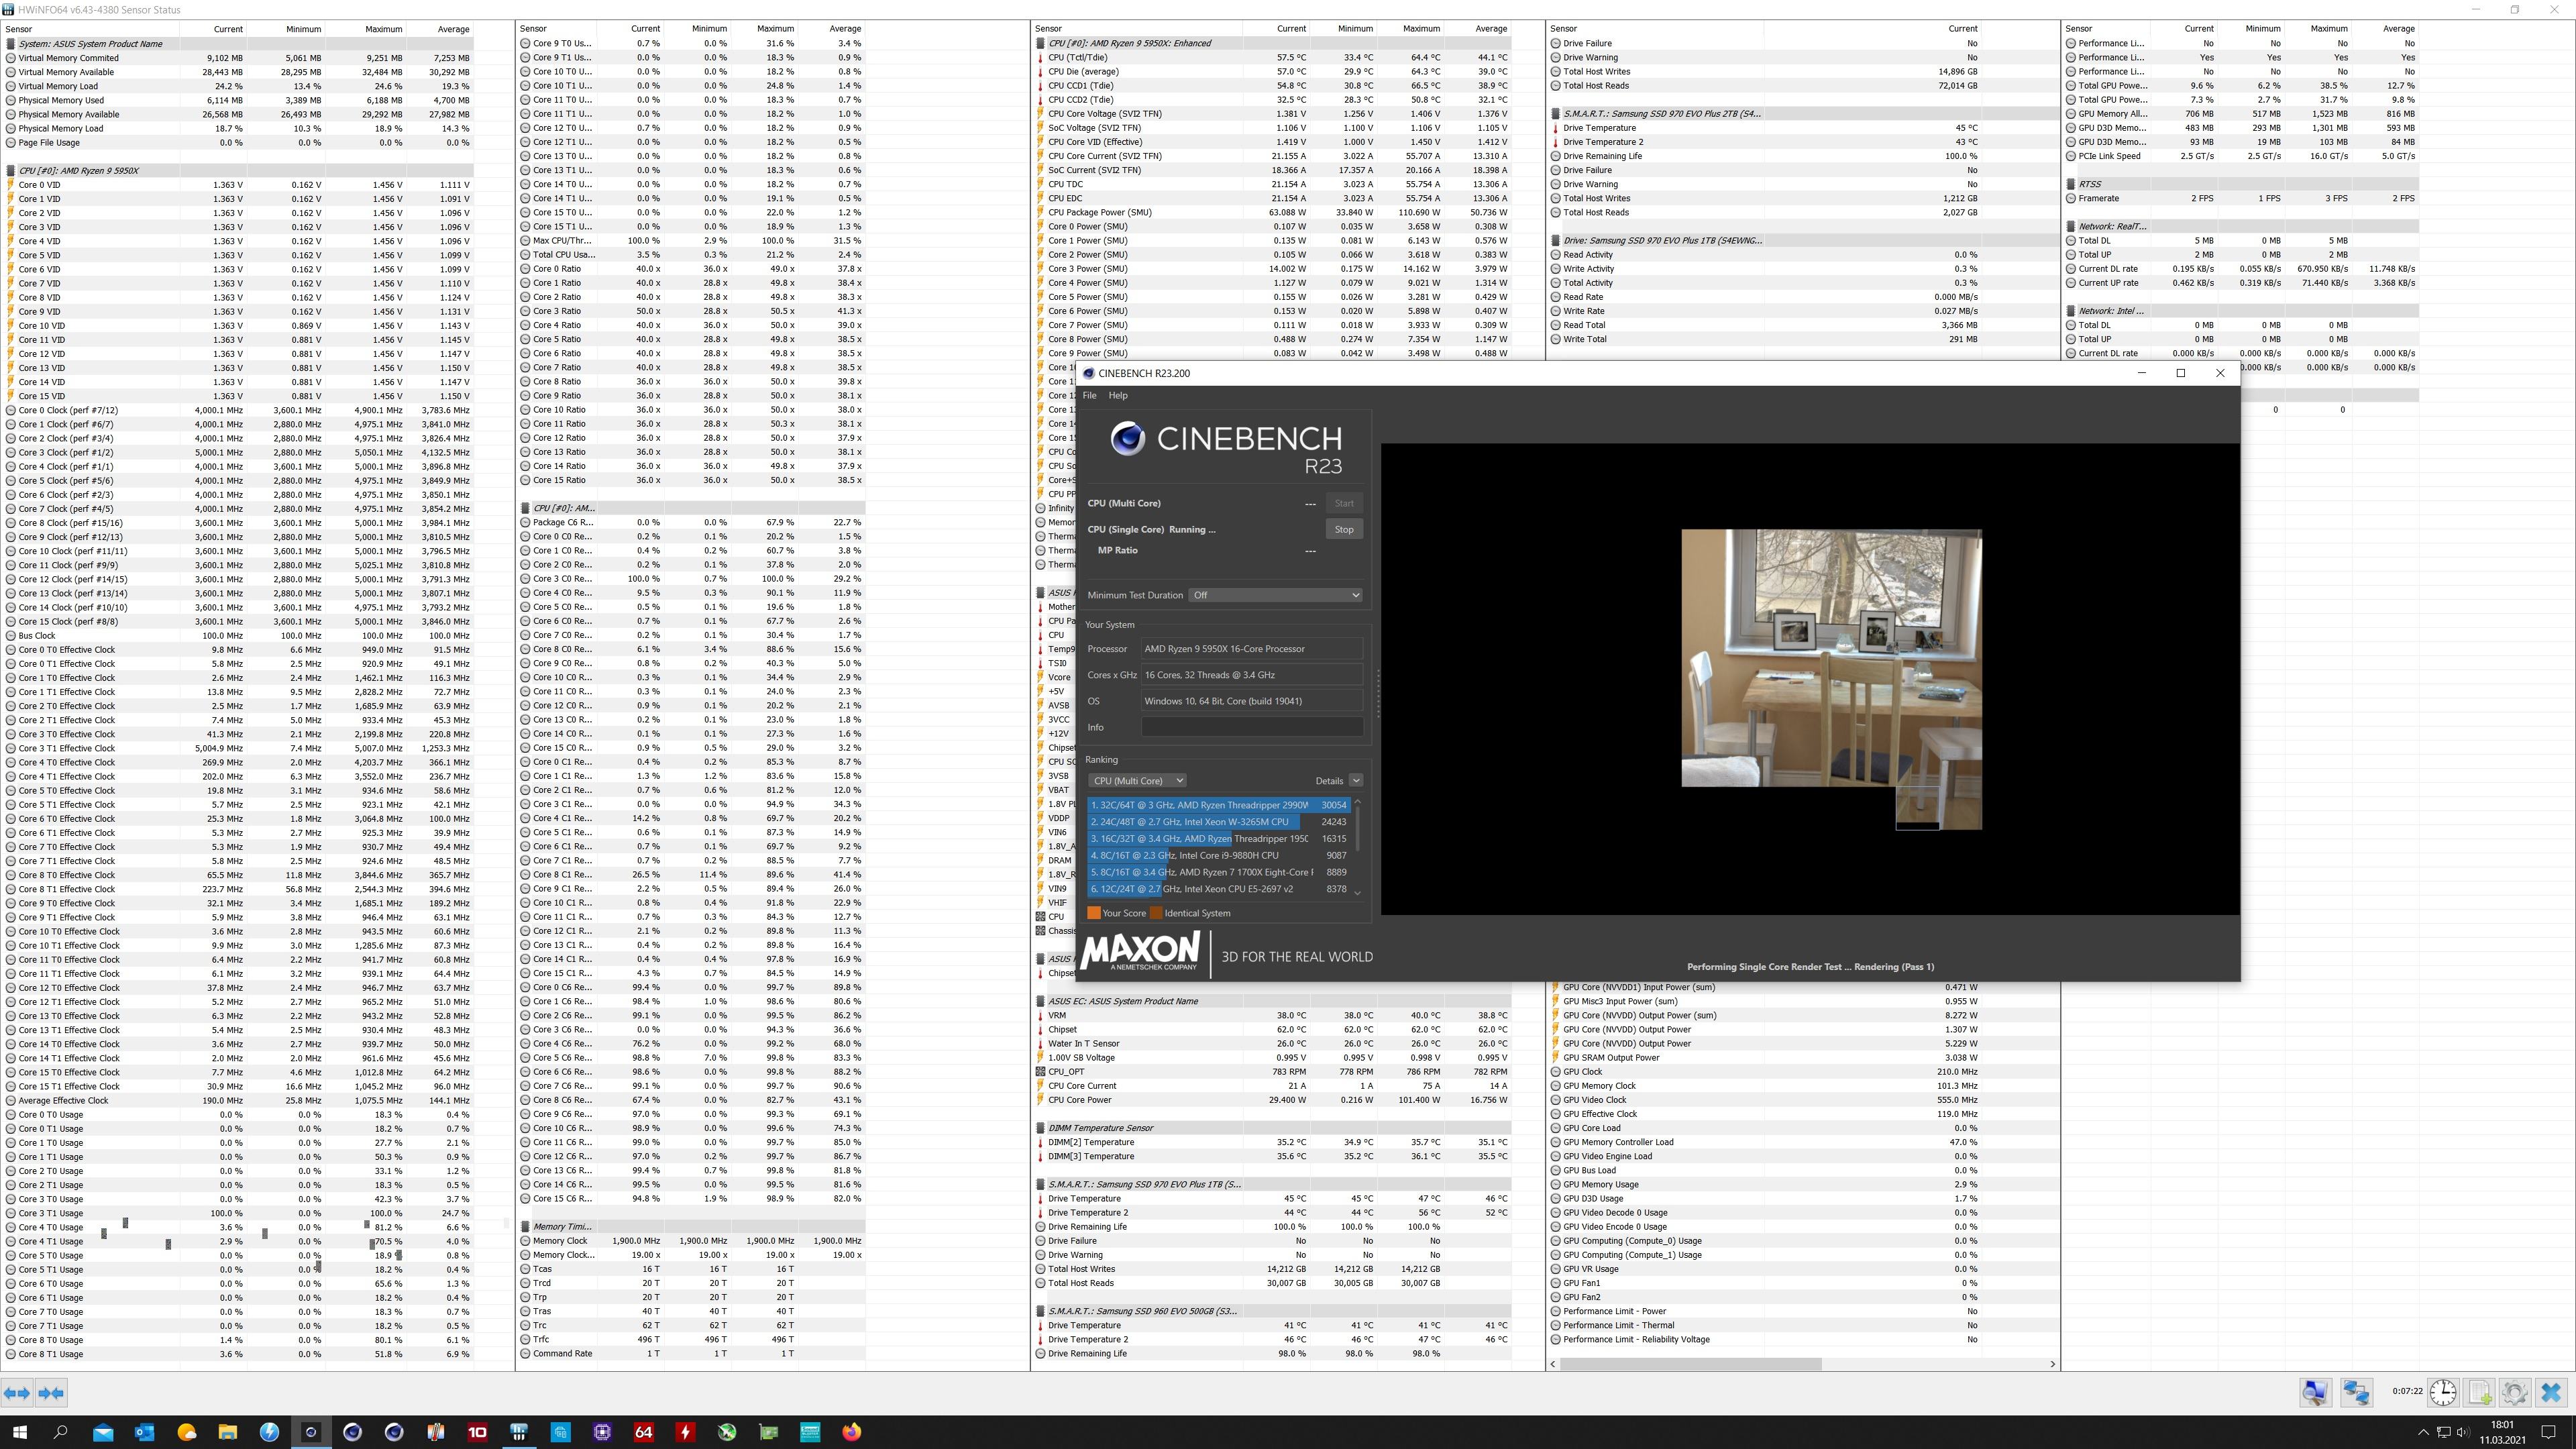This screenshot has height=1449, width=2576.
Task: Click HWiNFO shrink columns arrows button
Action: tap(51, 1392)
